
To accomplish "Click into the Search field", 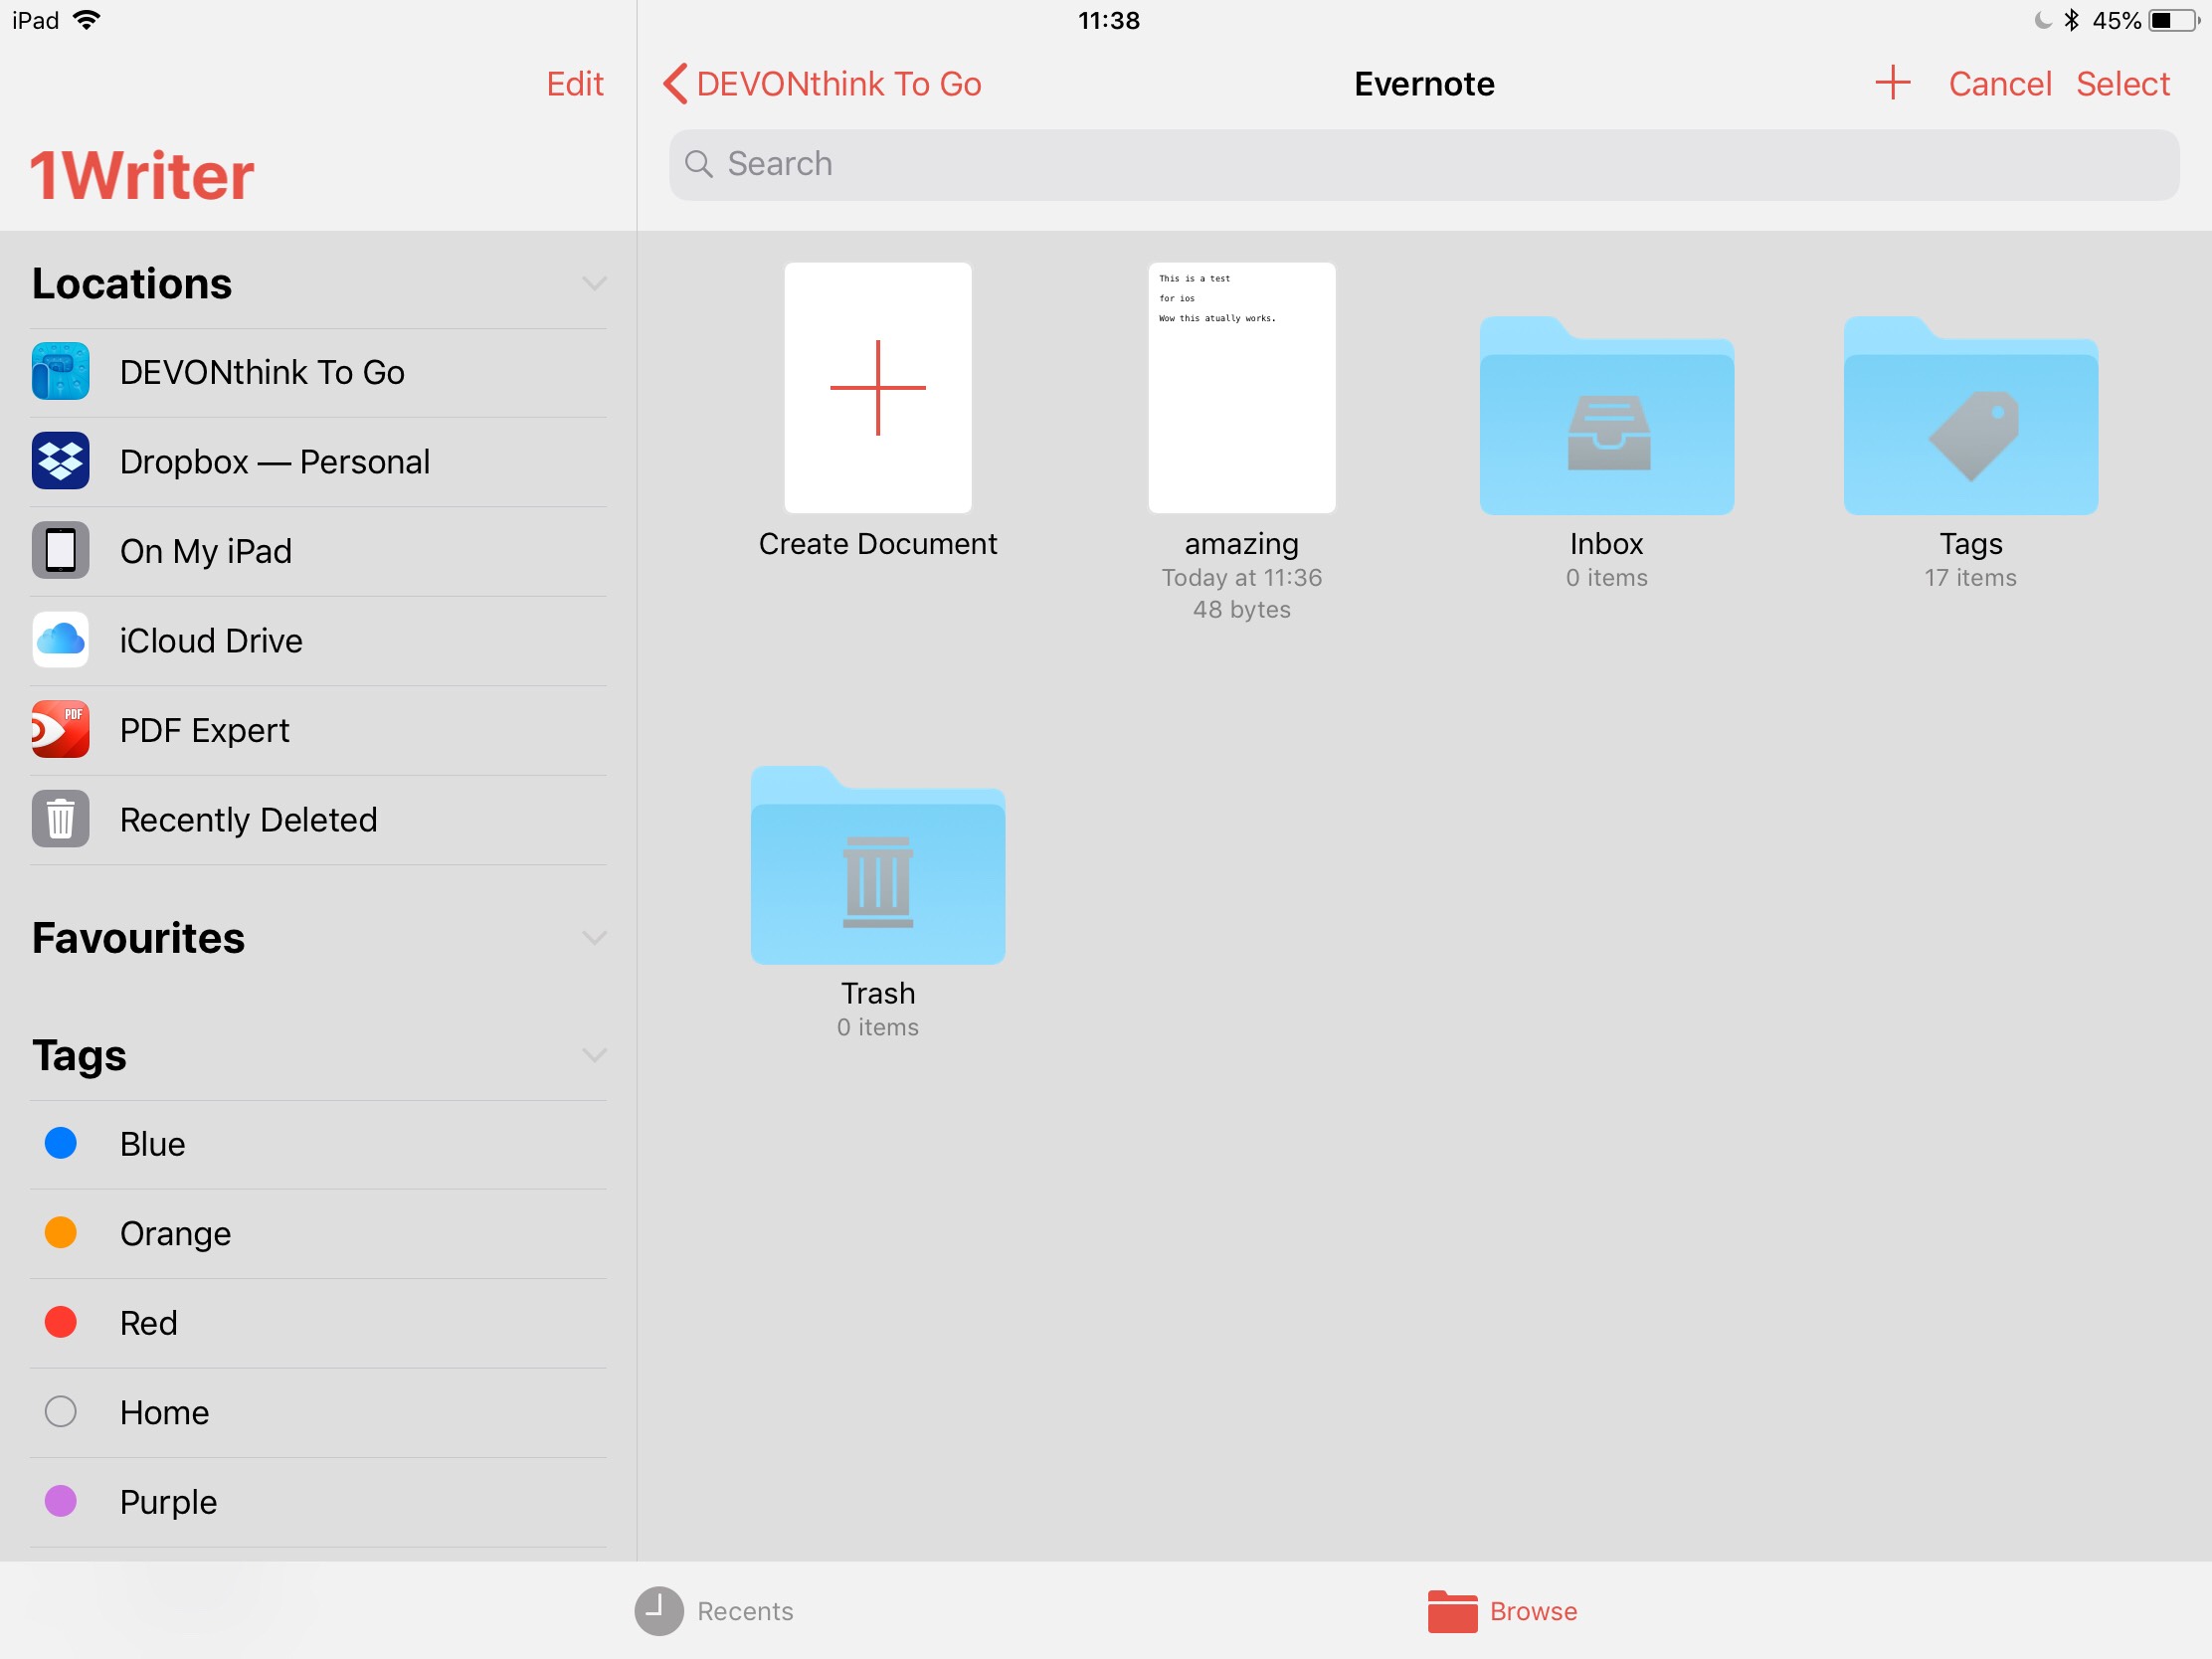I will tap(1422, 164).
